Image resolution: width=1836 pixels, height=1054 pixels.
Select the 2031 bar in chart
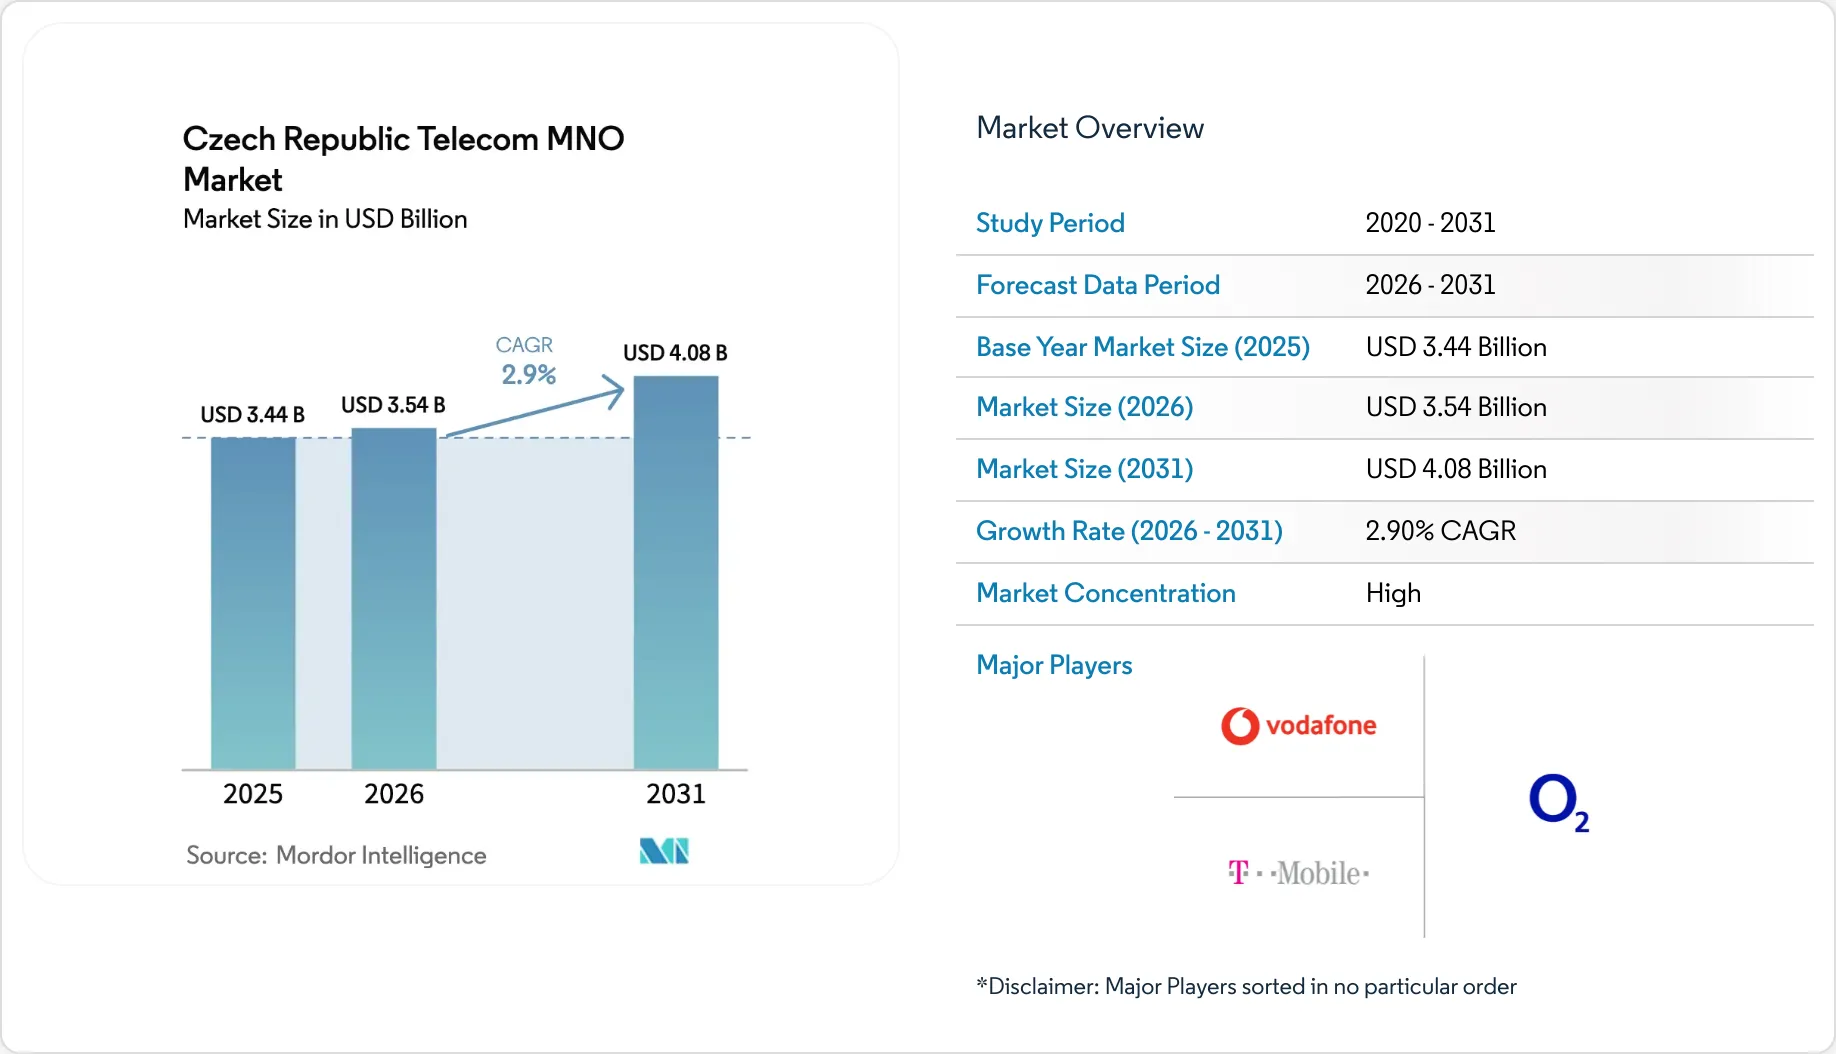coord(676,573)
